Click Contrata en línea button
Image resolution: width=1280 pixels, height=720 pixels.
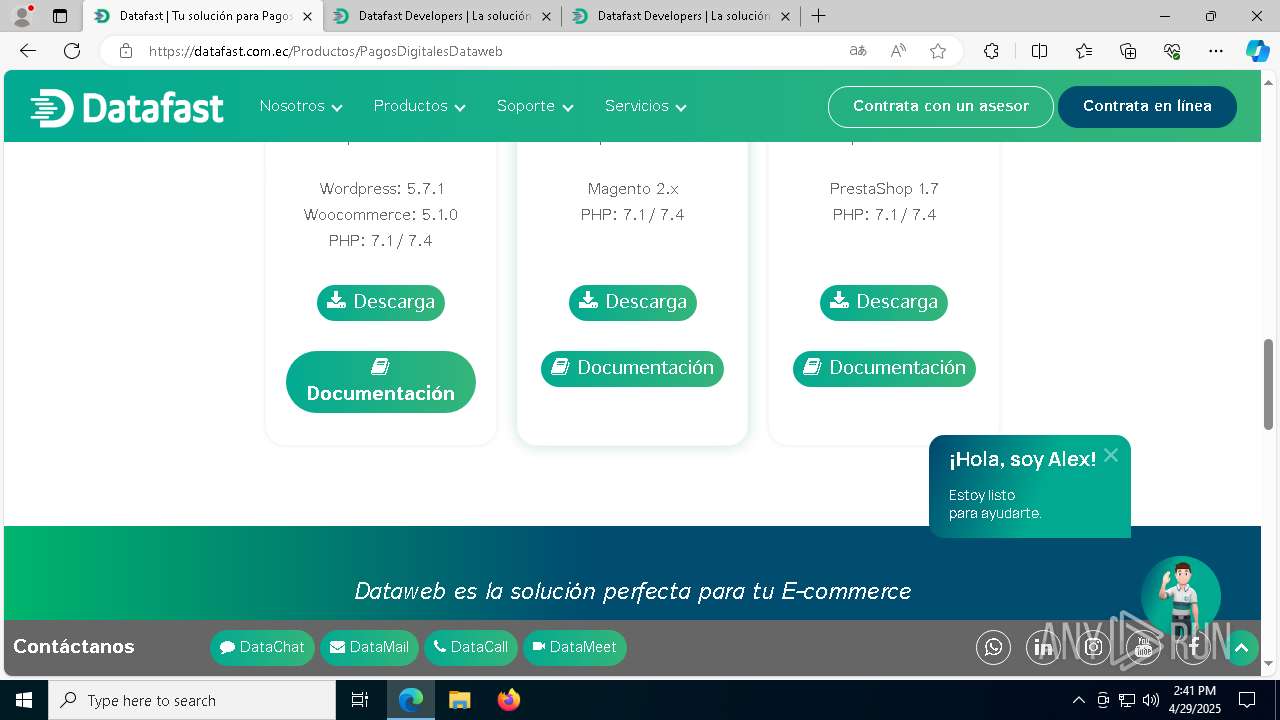click(x=1147, y=107)
